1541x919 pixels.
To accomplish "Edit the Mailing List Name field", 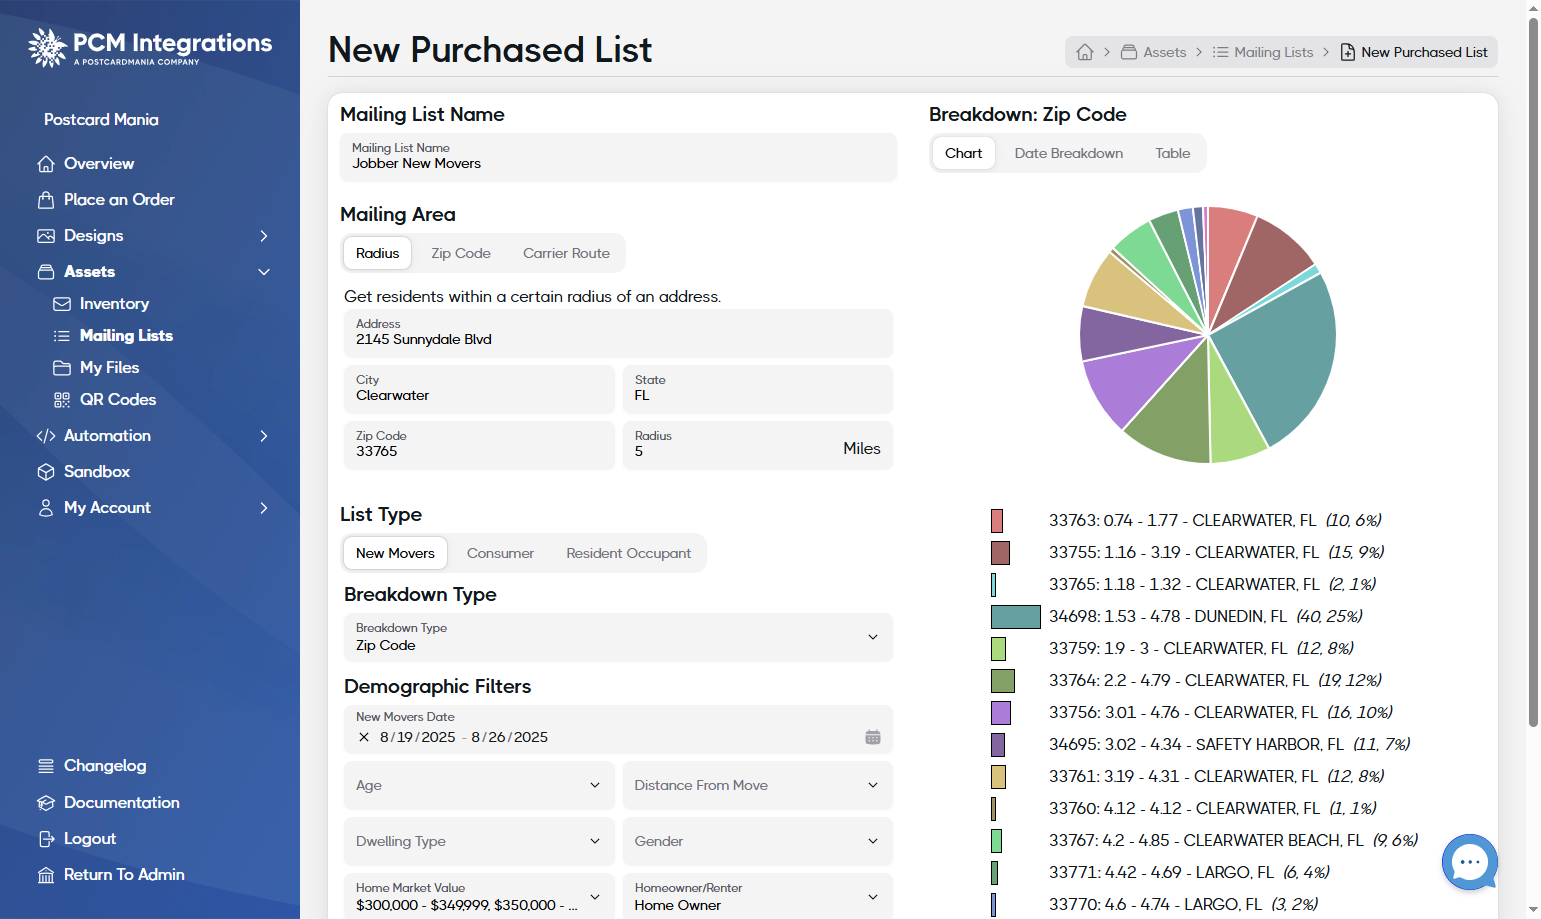I will pos(618,157).
